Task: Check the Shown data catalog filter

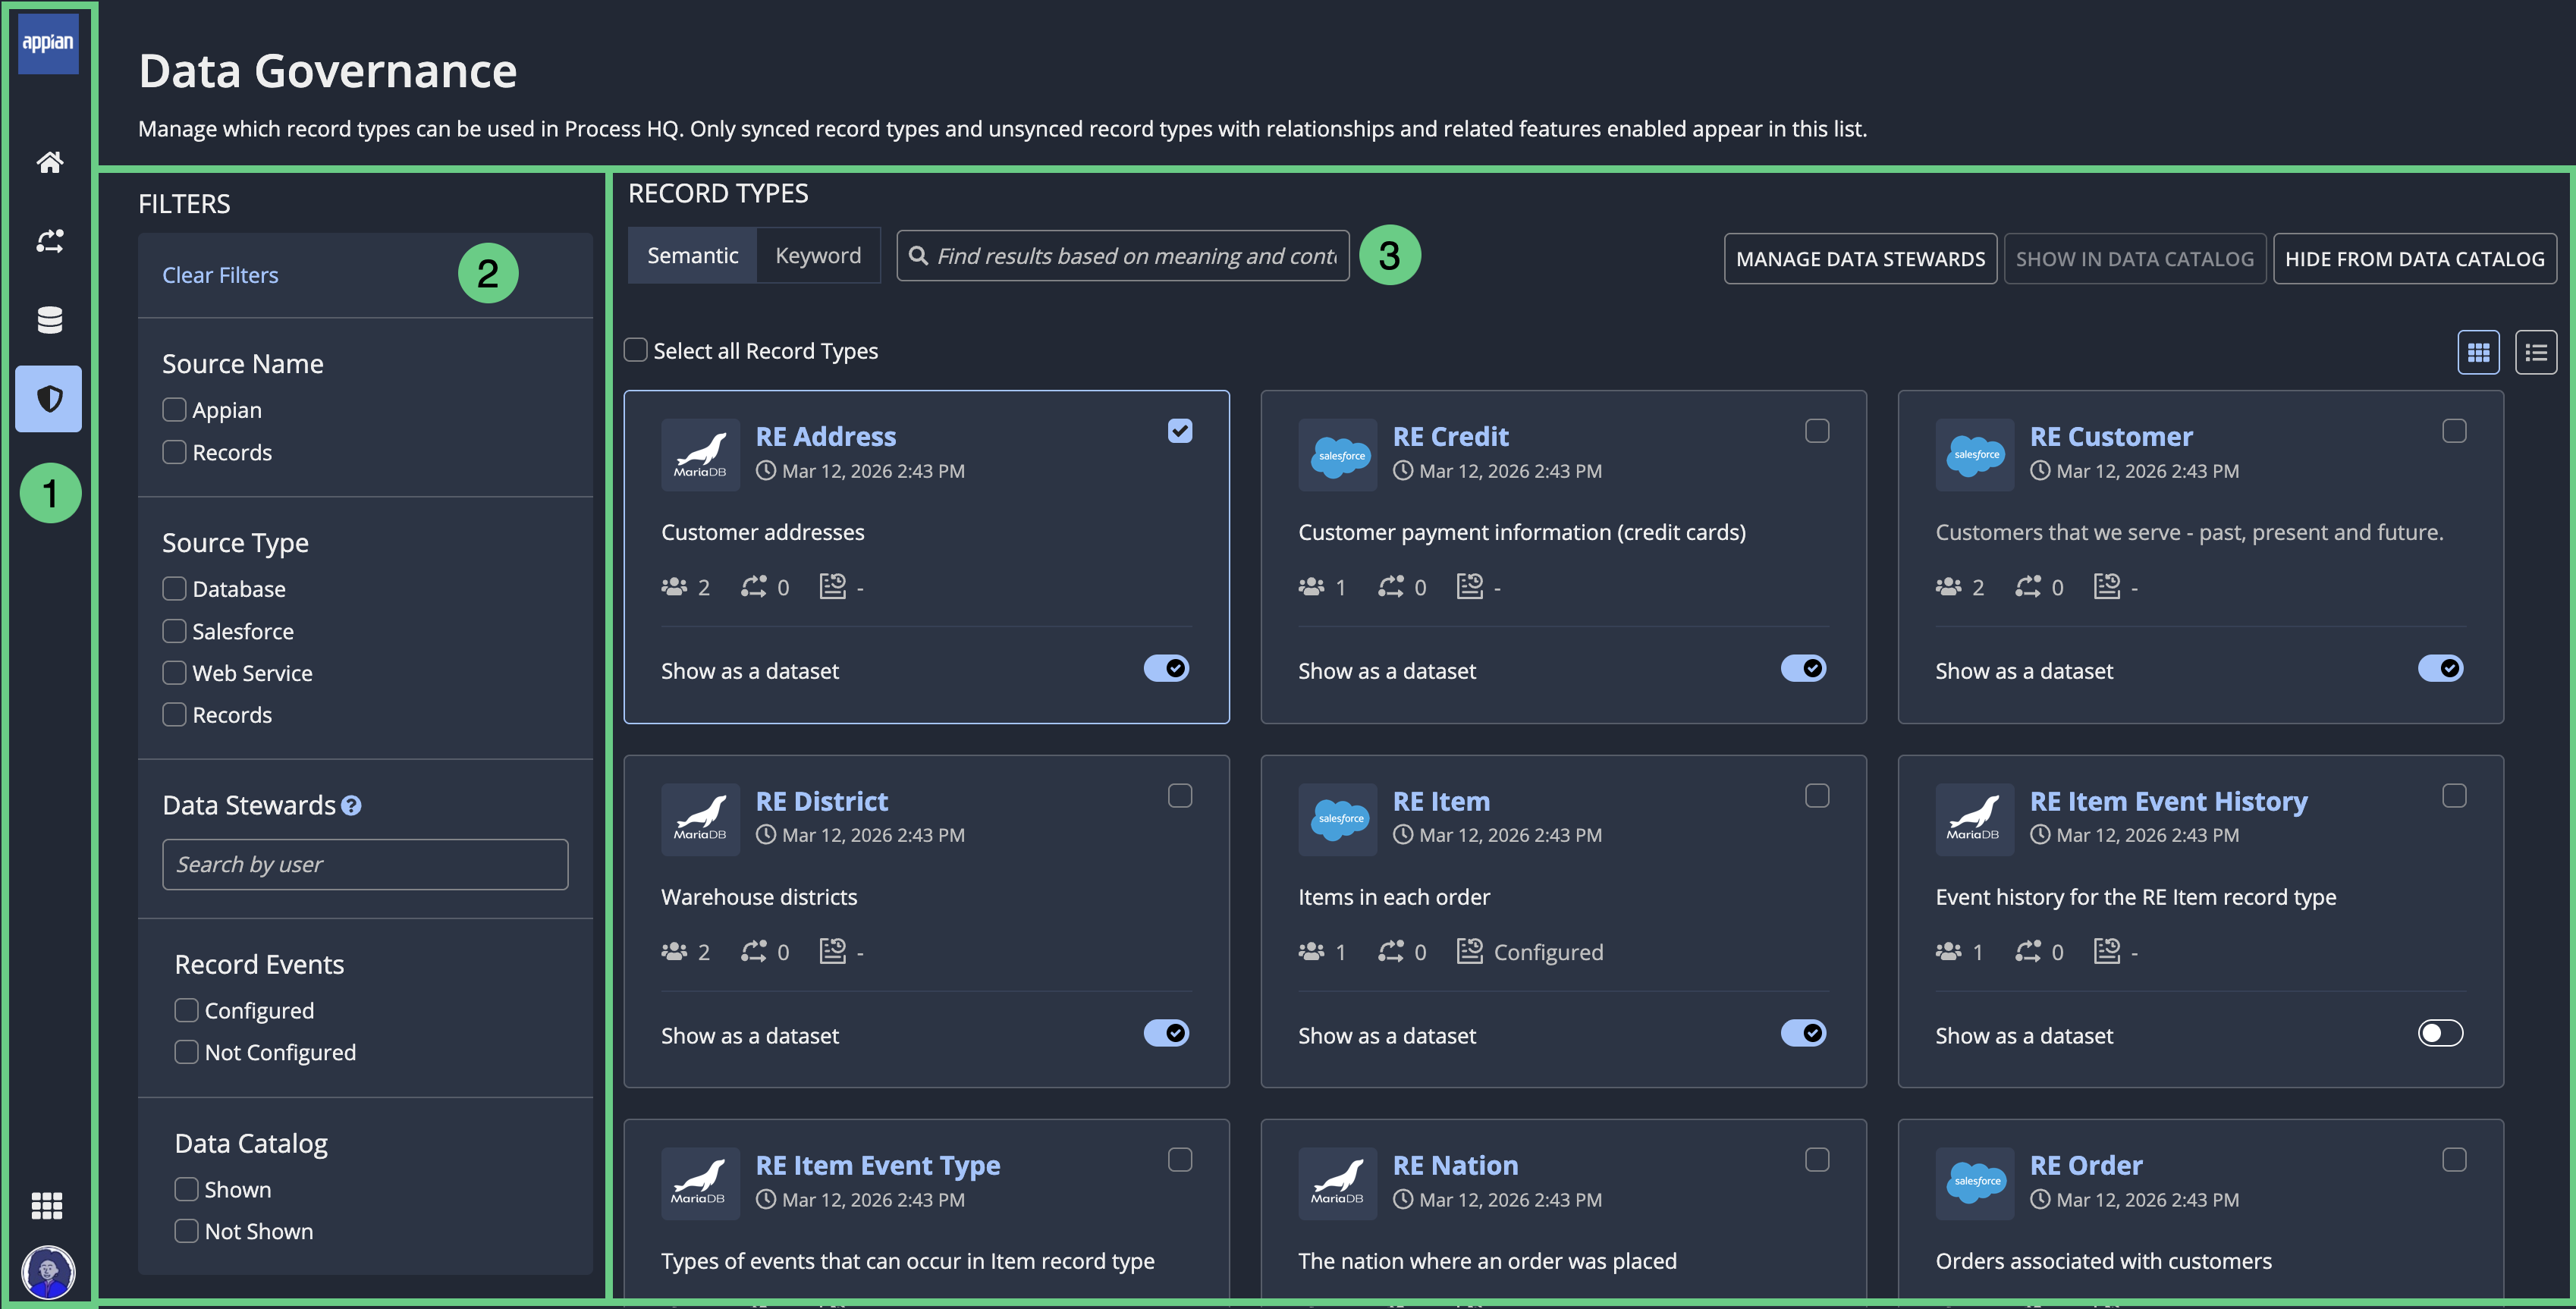Action: point(186,1189)
